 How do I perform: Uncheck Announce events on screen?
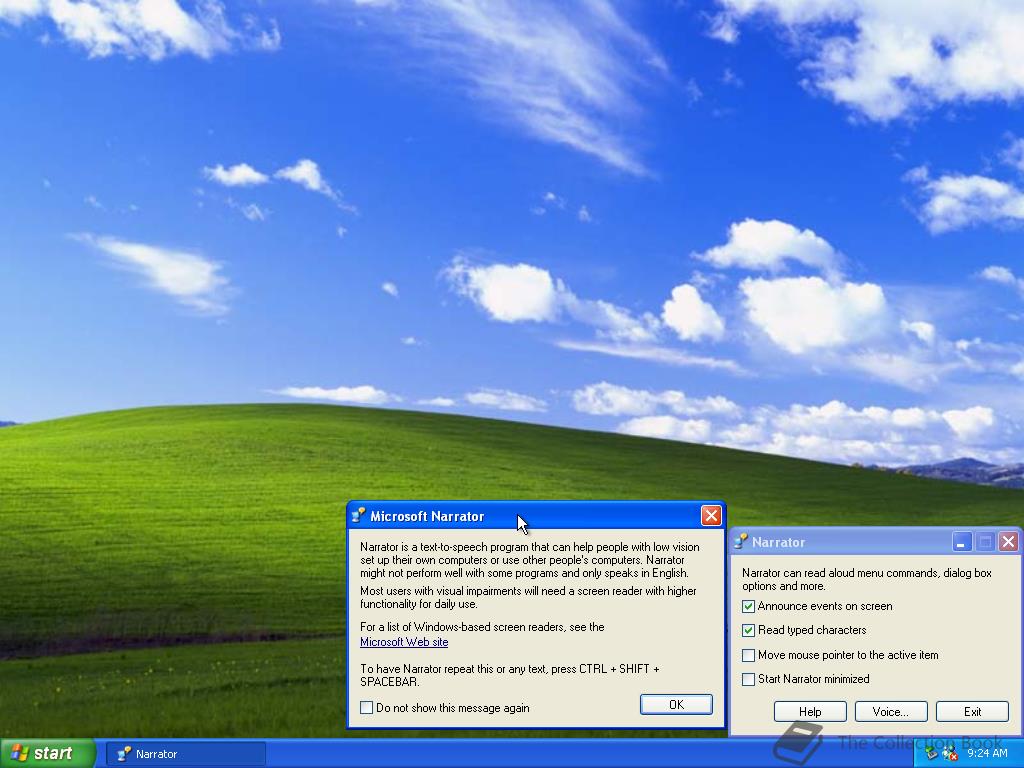tap(748, 606)
